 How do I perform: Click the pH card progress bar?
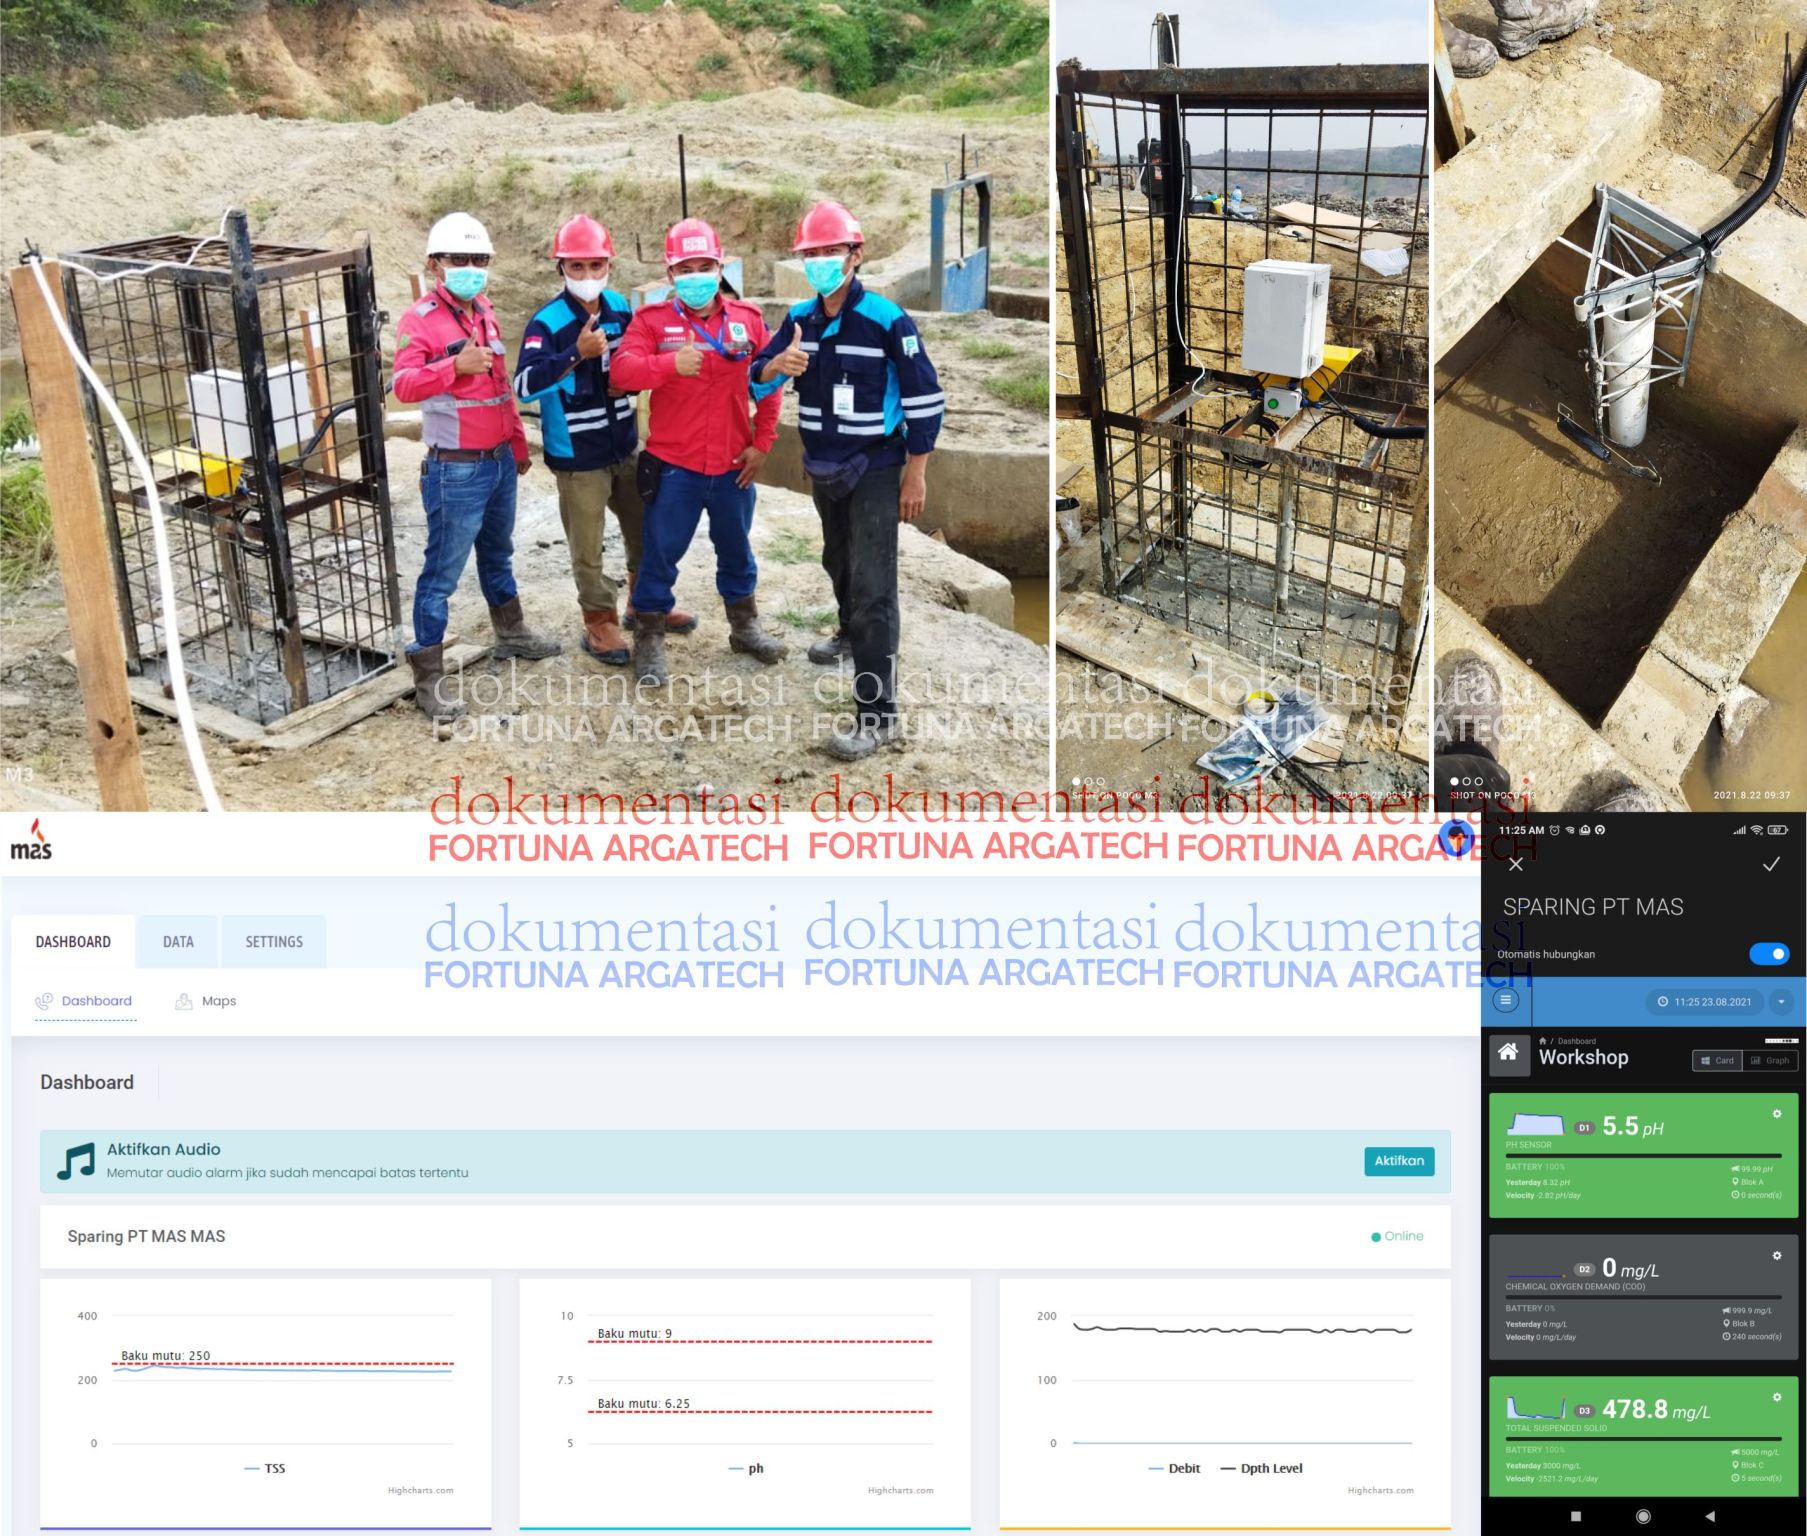1643,1156
